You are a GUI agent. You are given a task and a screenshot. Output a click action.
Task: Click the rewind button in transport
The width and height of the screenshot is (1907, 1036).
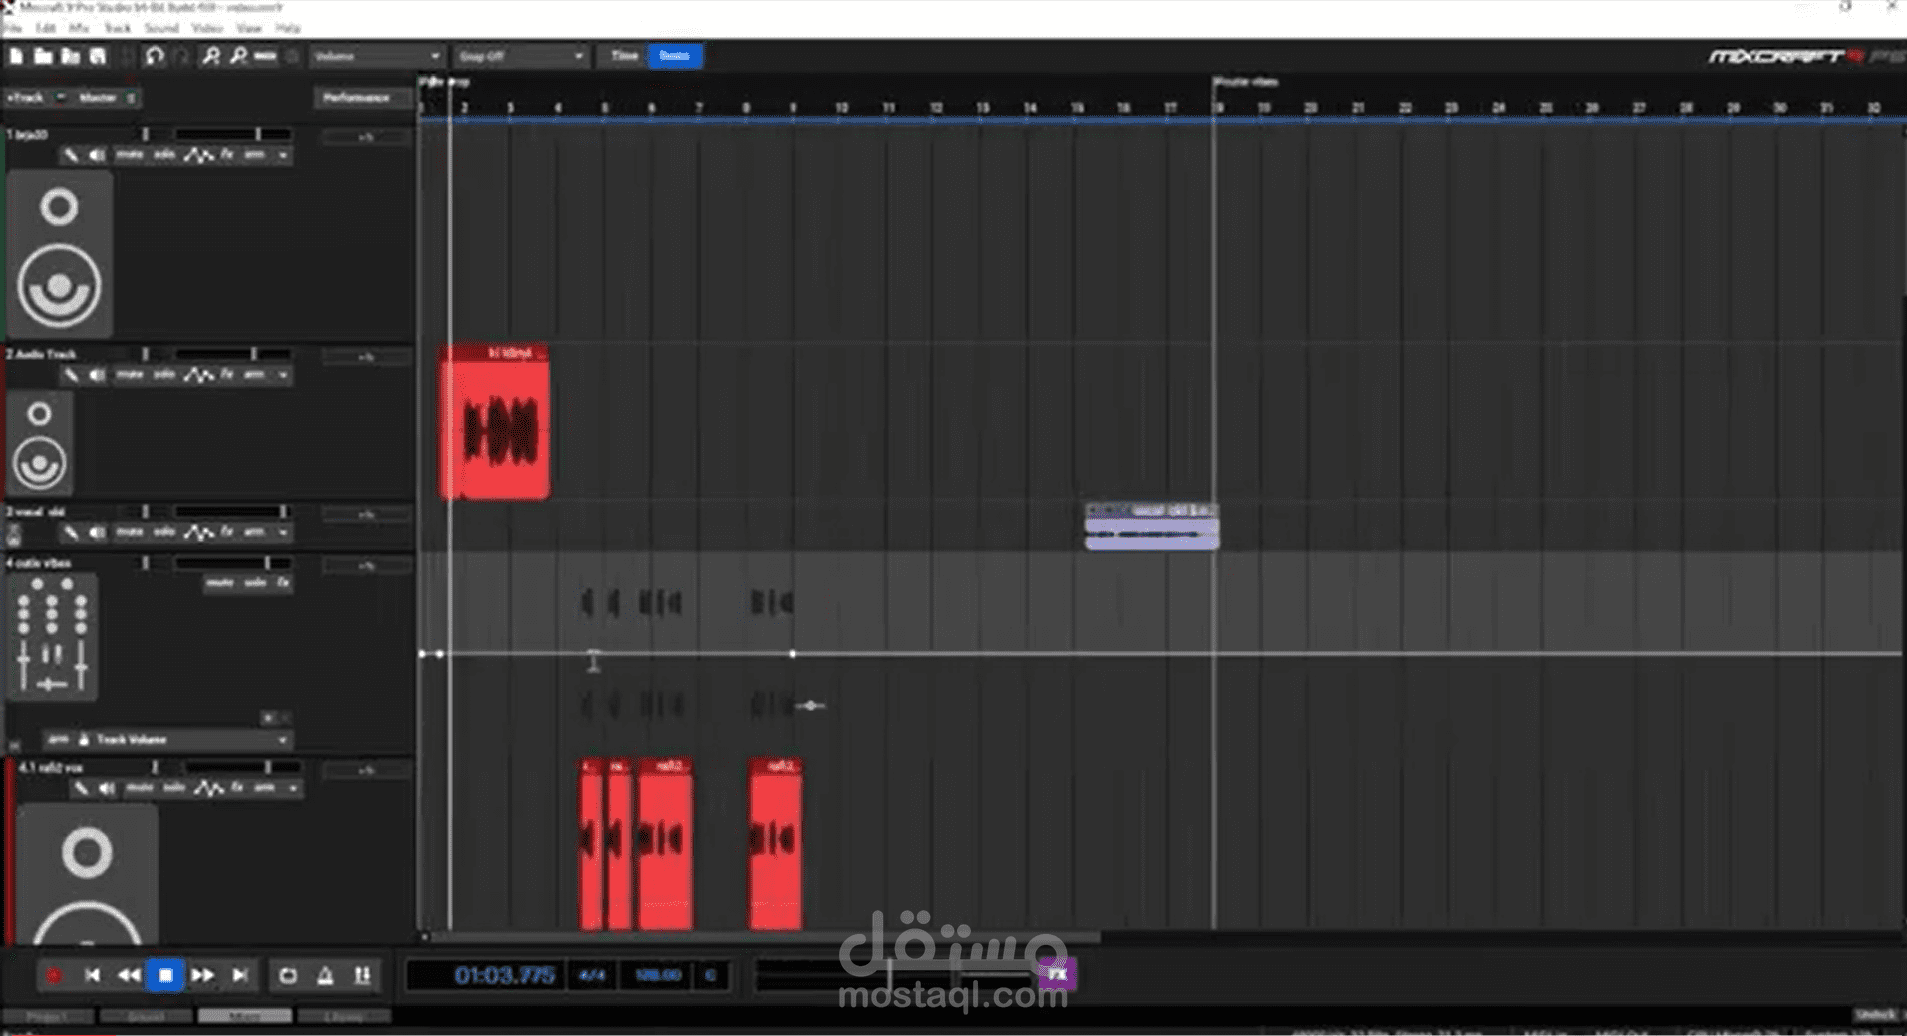pyautogui.click(x=128, y=975)
